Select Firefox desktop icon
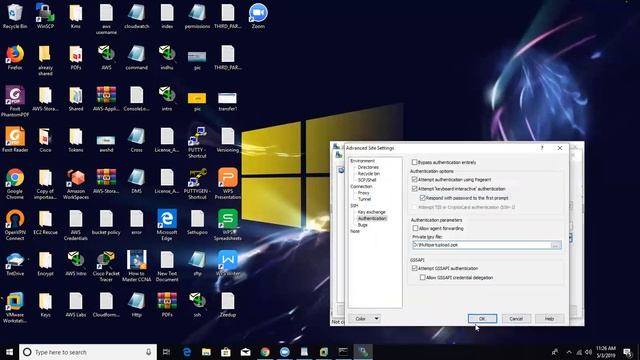 coord(15,58)
